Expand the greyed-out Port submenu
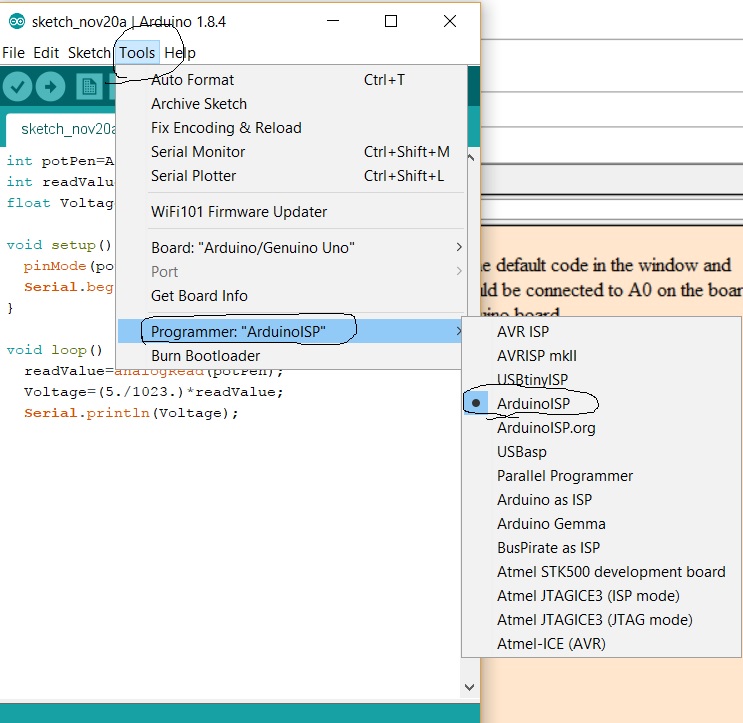This screenshot has width=743, height=723. tap(289, 272)
